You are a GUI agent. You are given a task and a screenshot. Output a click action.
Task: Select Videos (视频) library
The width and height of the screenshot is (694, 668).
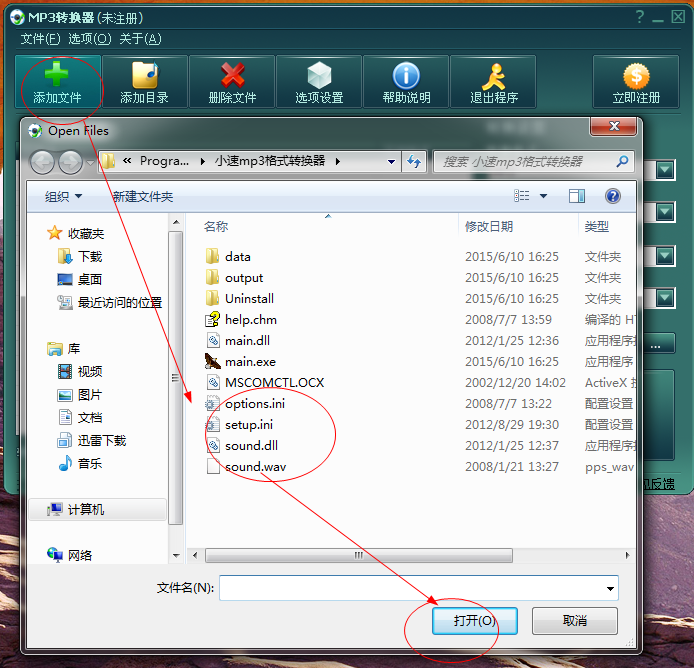pyautogui.click(x=80, y=371)
